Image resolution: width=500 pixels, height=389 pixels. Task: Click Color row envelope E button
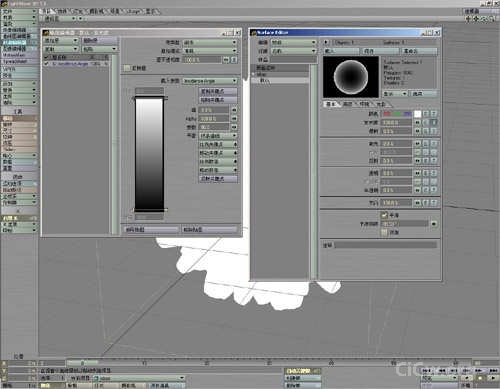(426, 114)
